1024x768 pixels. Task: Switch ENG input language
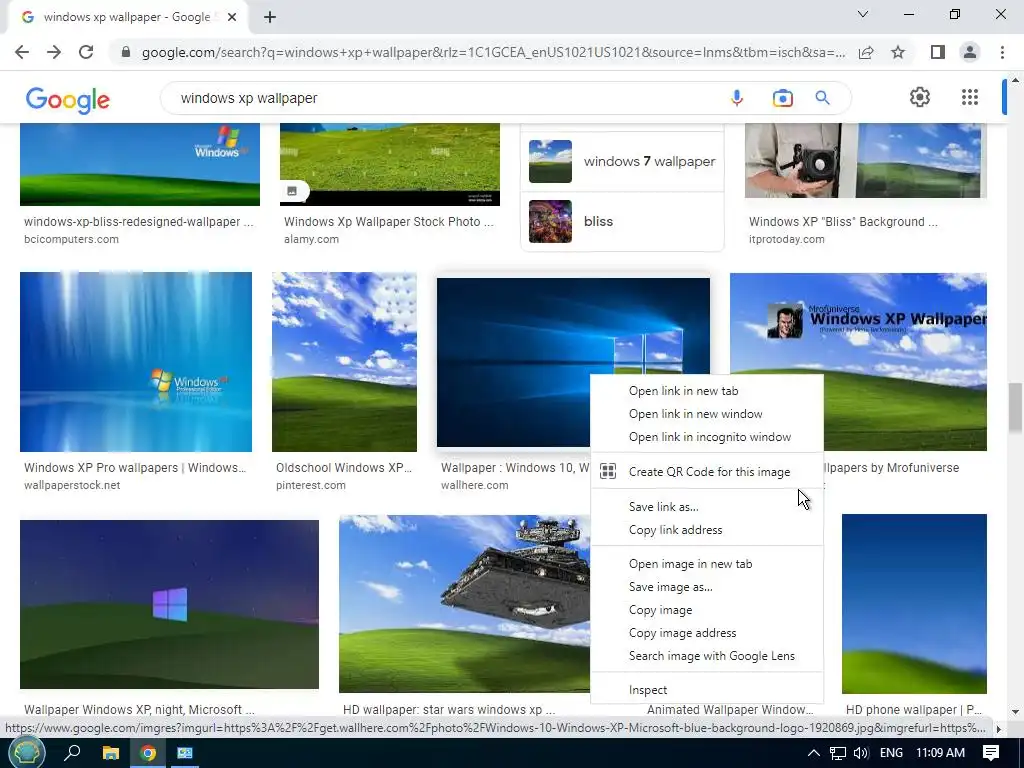[891, 753]
